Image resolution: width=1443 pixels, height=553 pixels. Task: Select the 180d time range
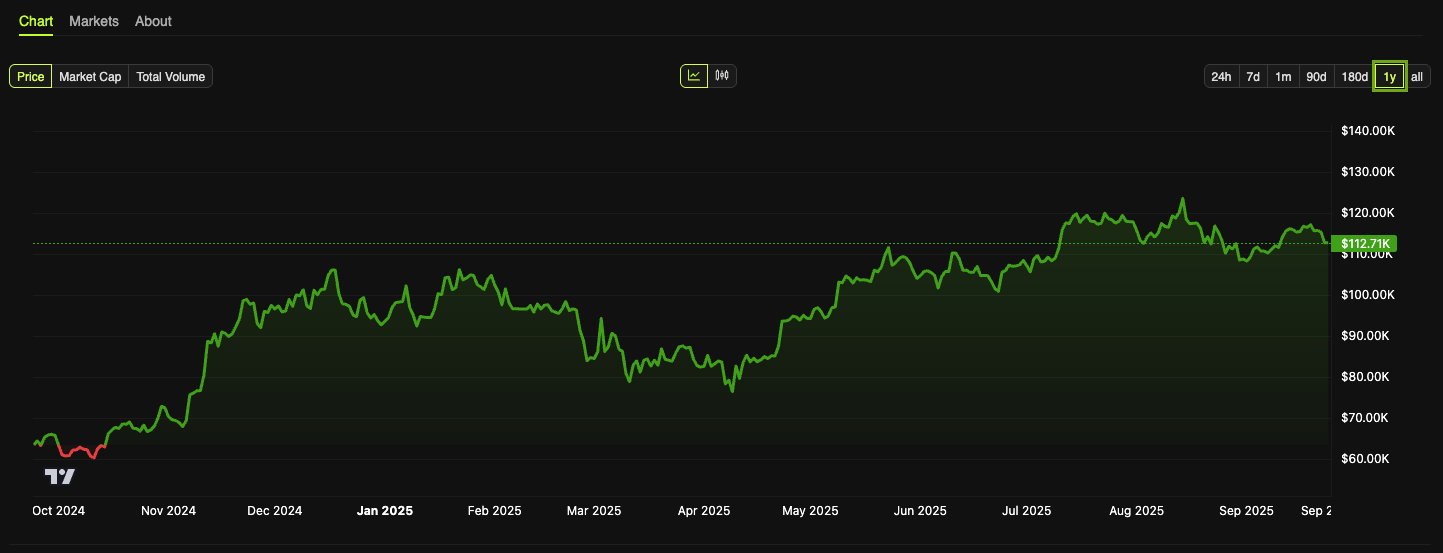pyautogui.click(x=1354, y=77)
